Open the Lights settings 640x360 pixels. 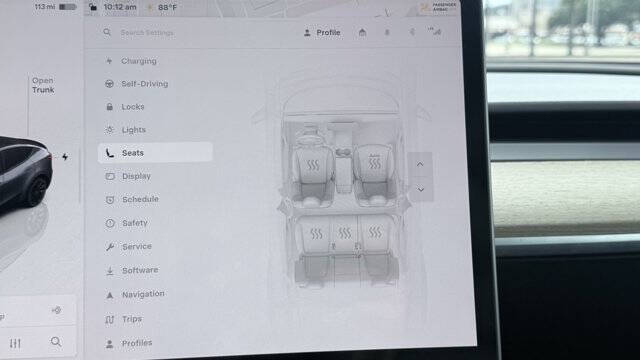pos(126,130)
